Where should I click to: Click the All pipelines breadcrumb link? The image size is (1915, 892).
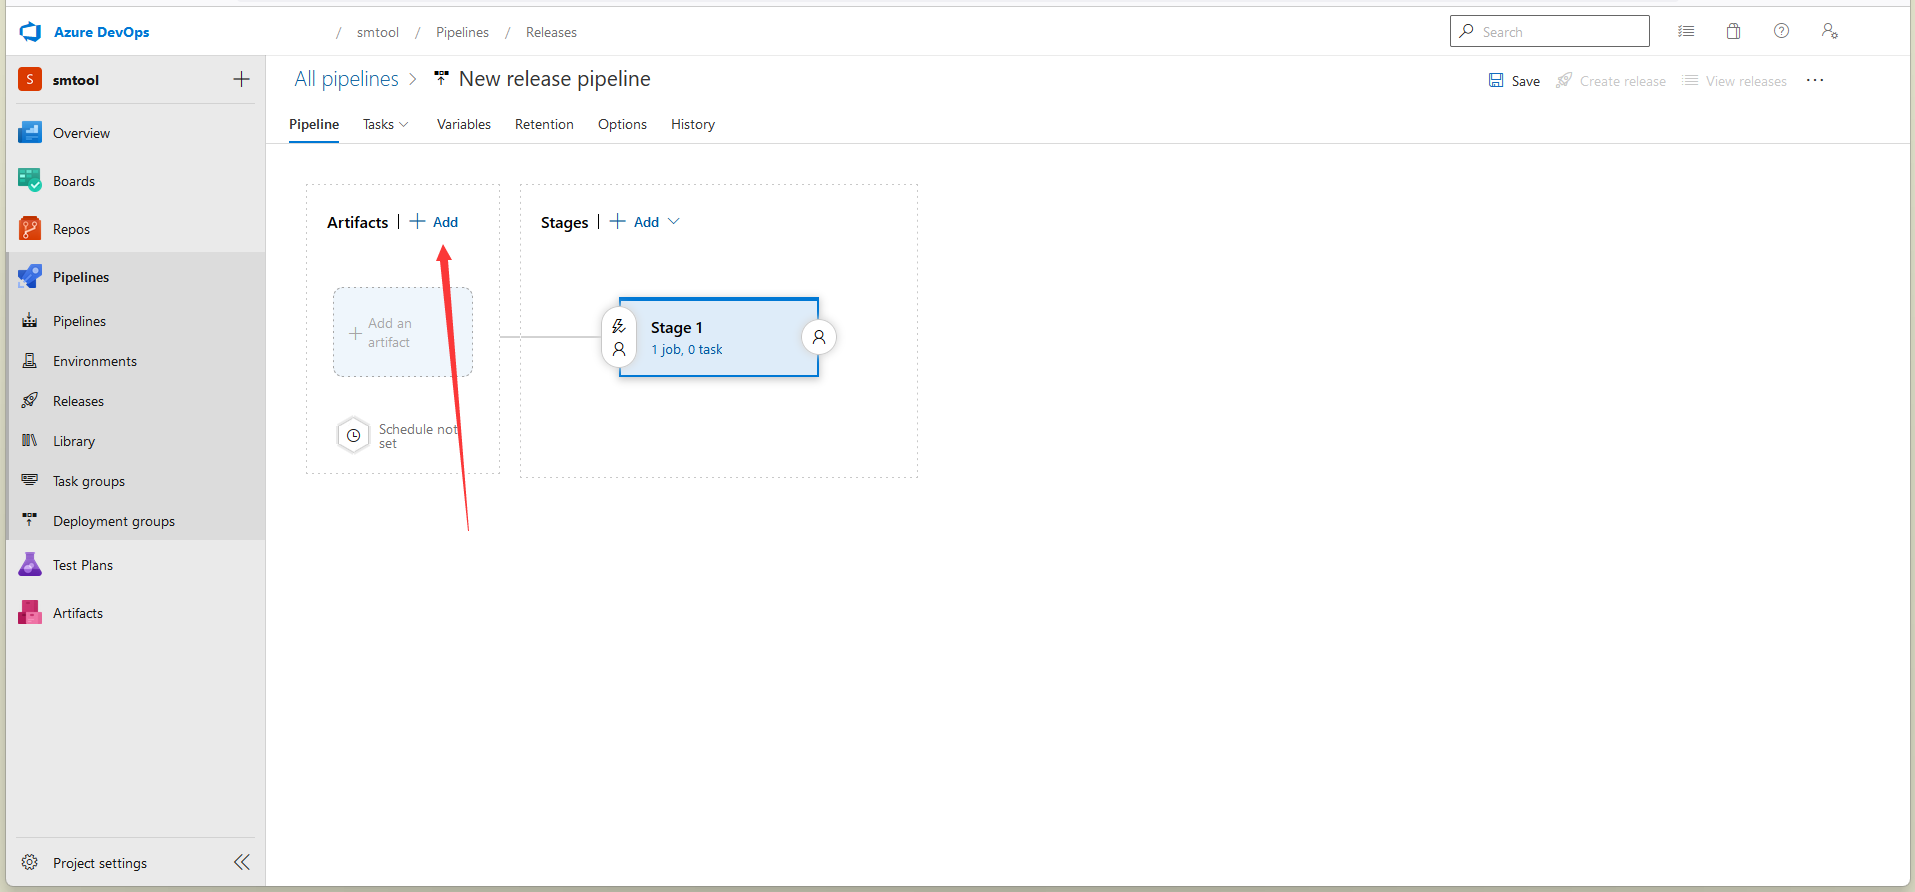(x=346, y=79)
